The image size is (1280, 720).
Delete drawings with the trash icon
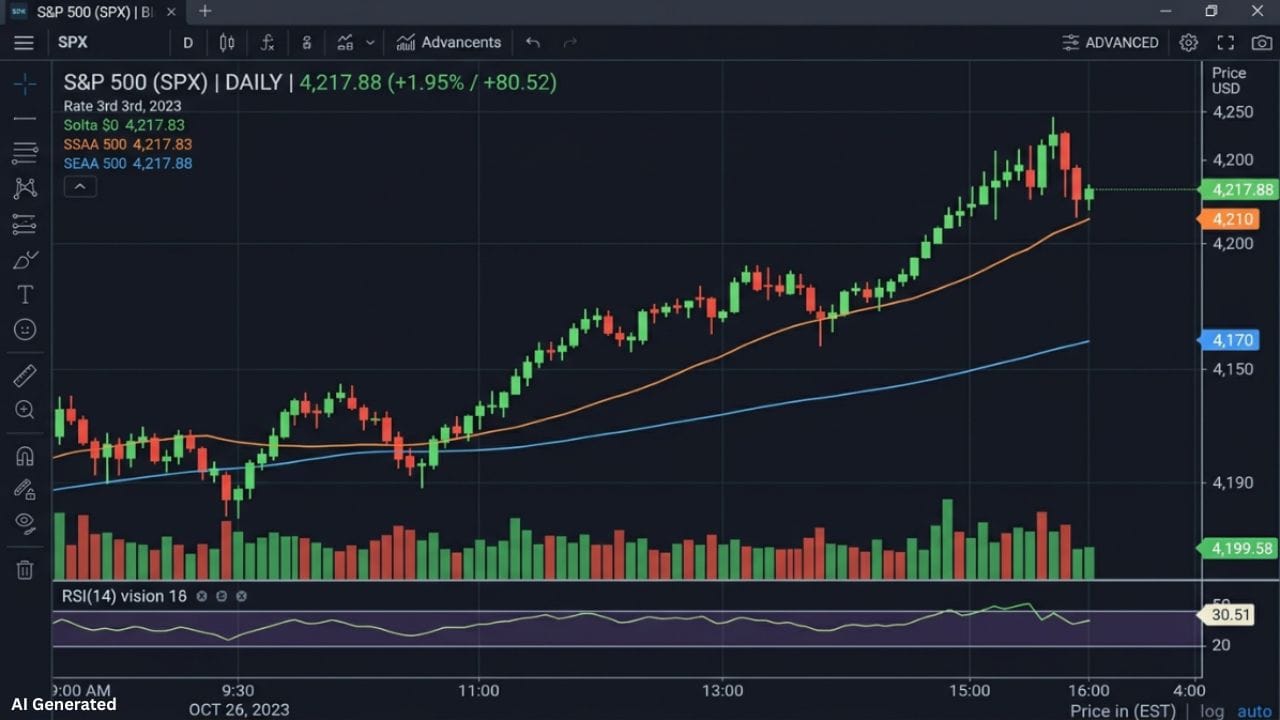(25, 569)
